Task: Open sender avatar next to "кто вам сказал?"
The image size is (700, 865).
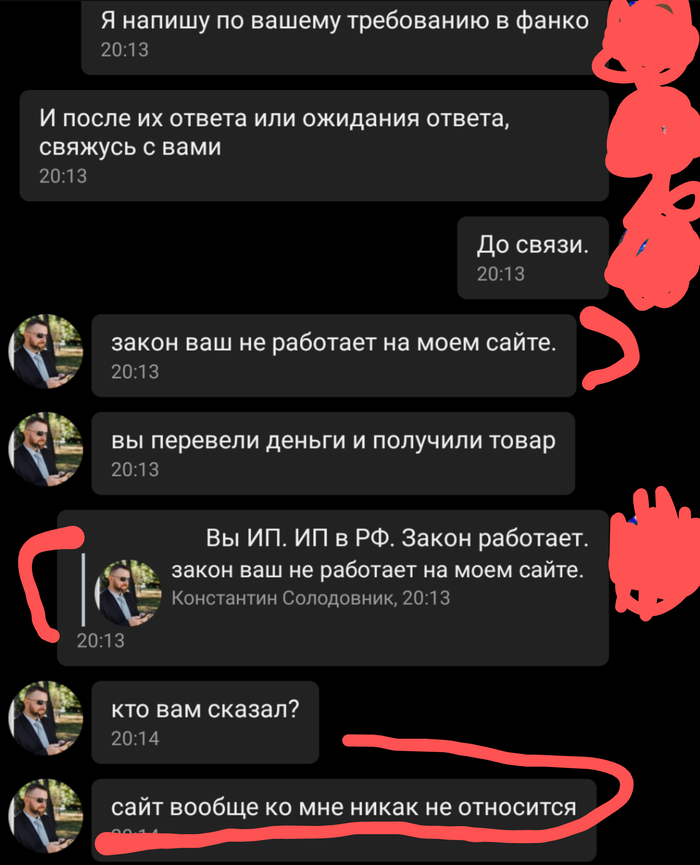Action: (46, 718)
